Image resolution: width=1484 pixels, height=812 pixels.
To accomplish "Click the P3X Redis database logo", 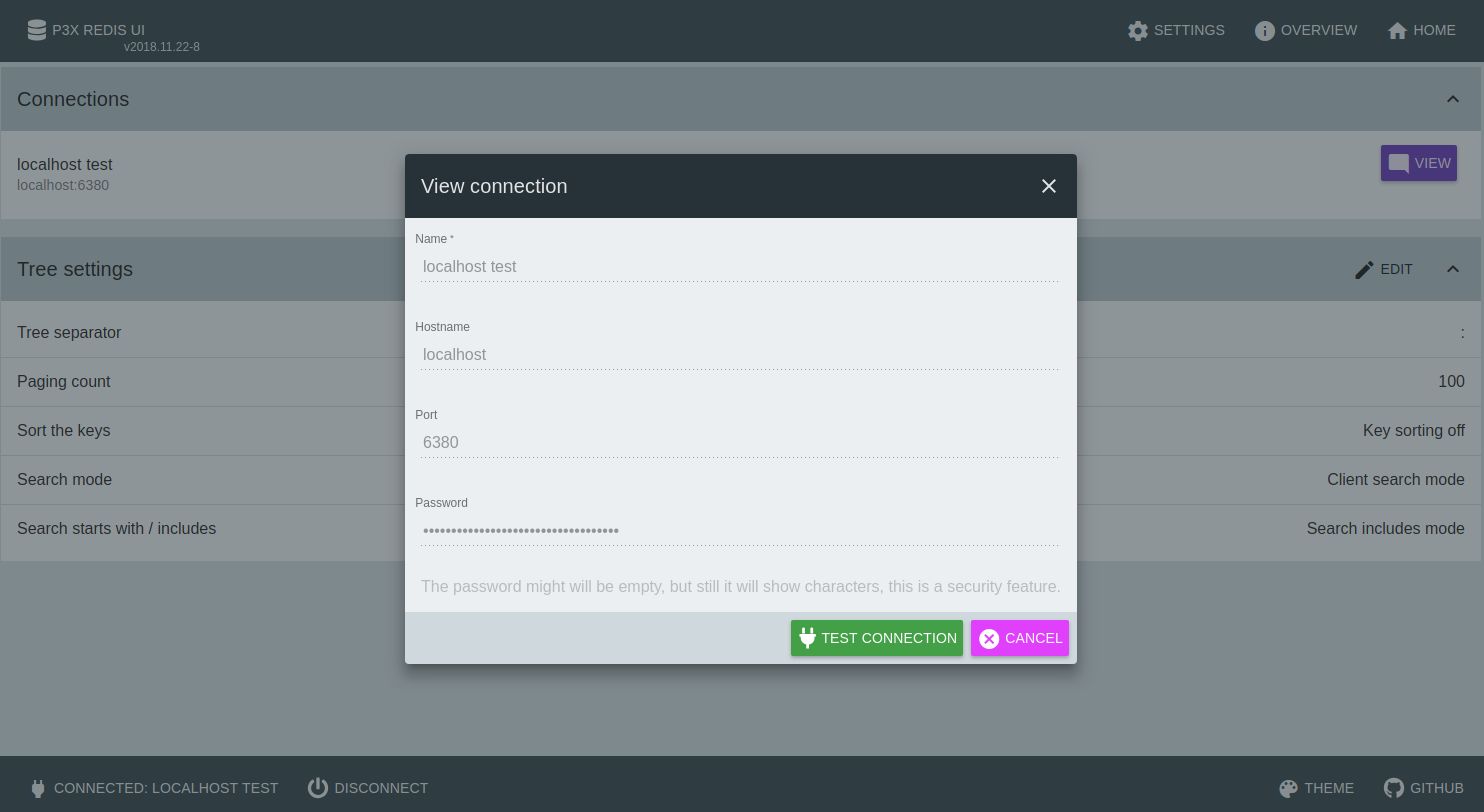I will coord(37,30).
